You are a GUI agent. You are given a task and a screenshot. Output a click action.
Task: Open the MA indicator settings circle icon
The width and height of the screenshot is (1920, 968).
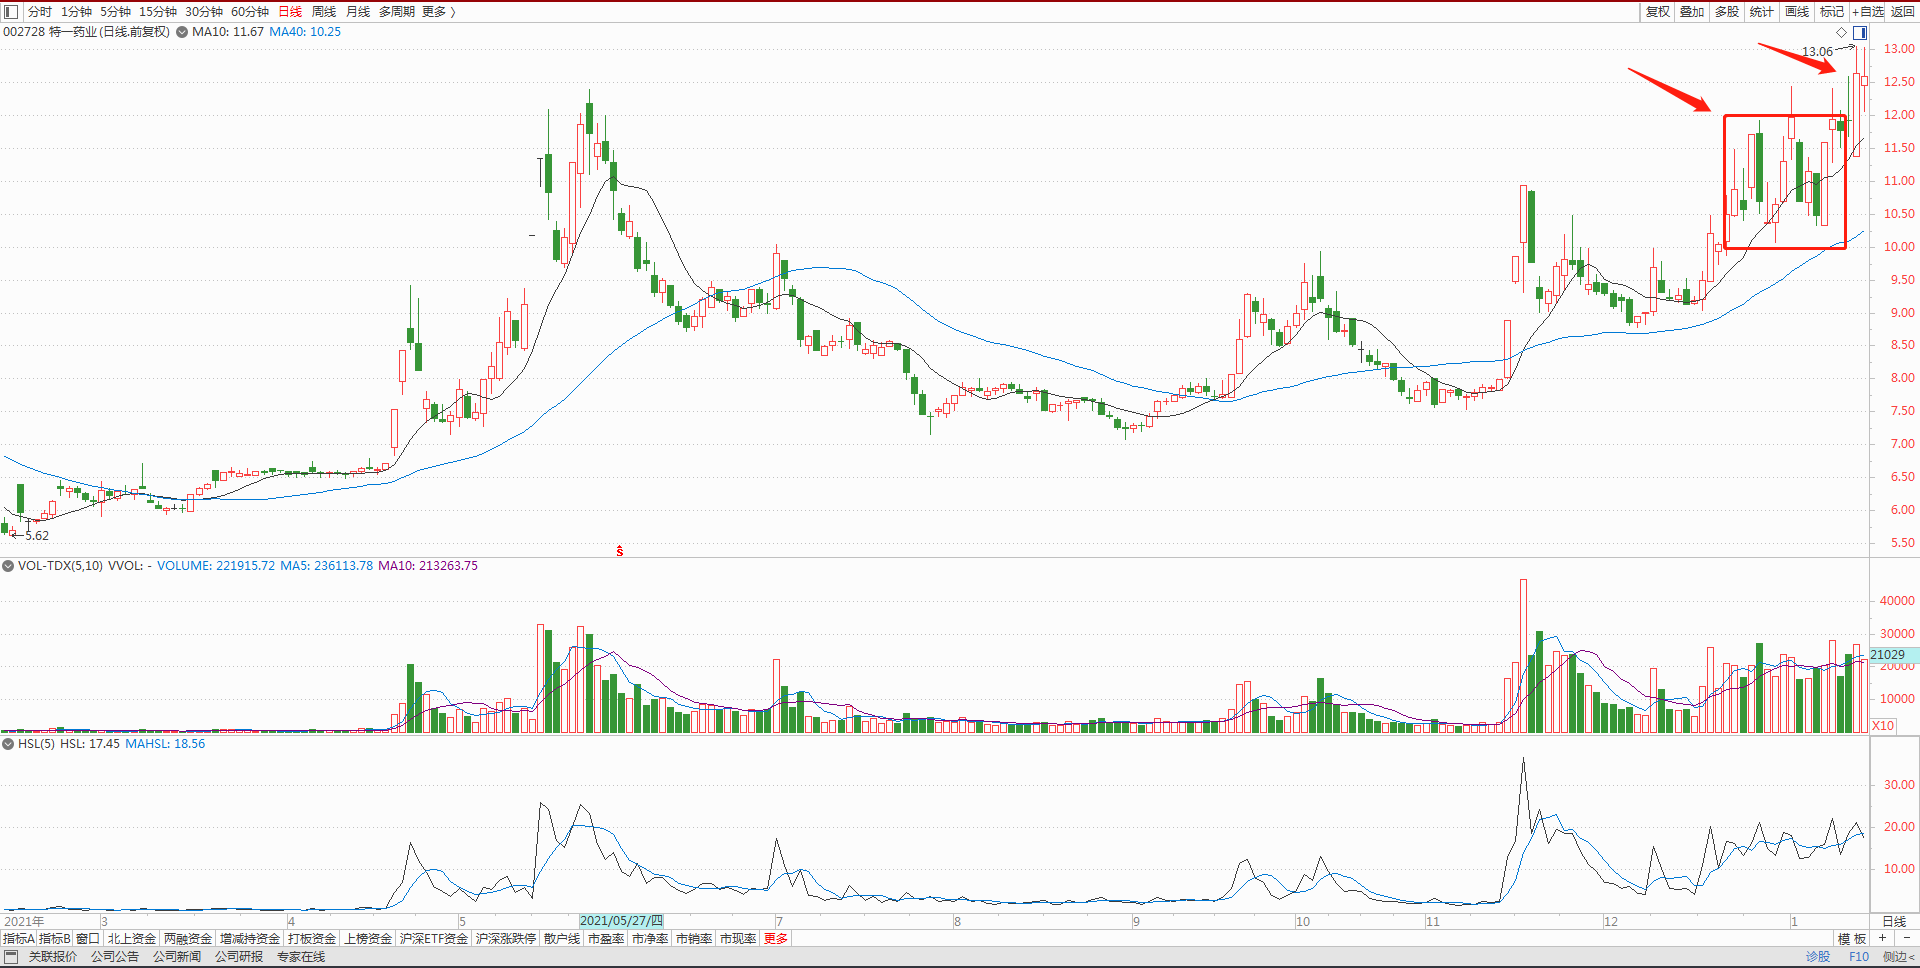[182, 32]
